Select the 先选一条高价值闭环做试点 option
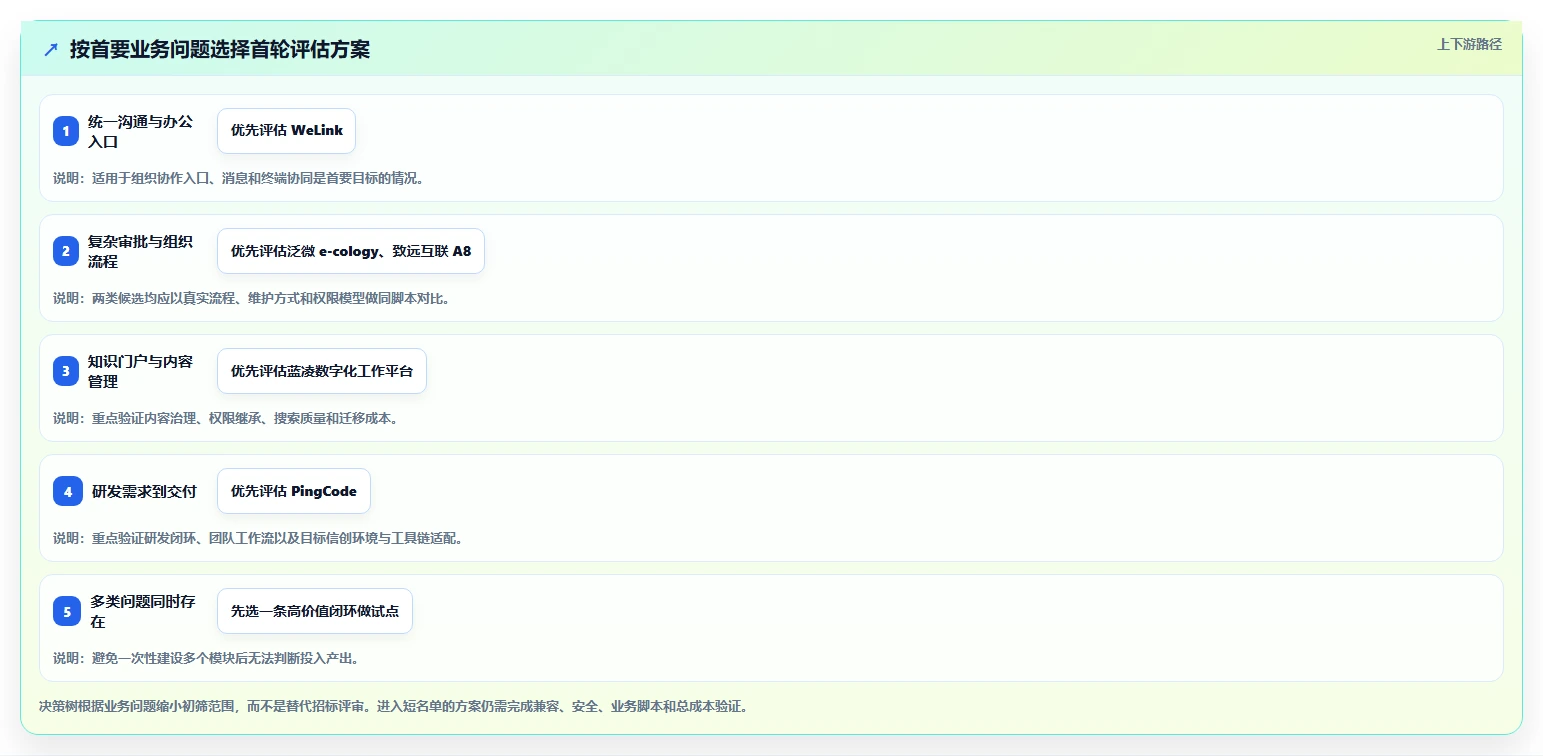The width and height of the screenshot is (1543, 756). click(315, 611)
